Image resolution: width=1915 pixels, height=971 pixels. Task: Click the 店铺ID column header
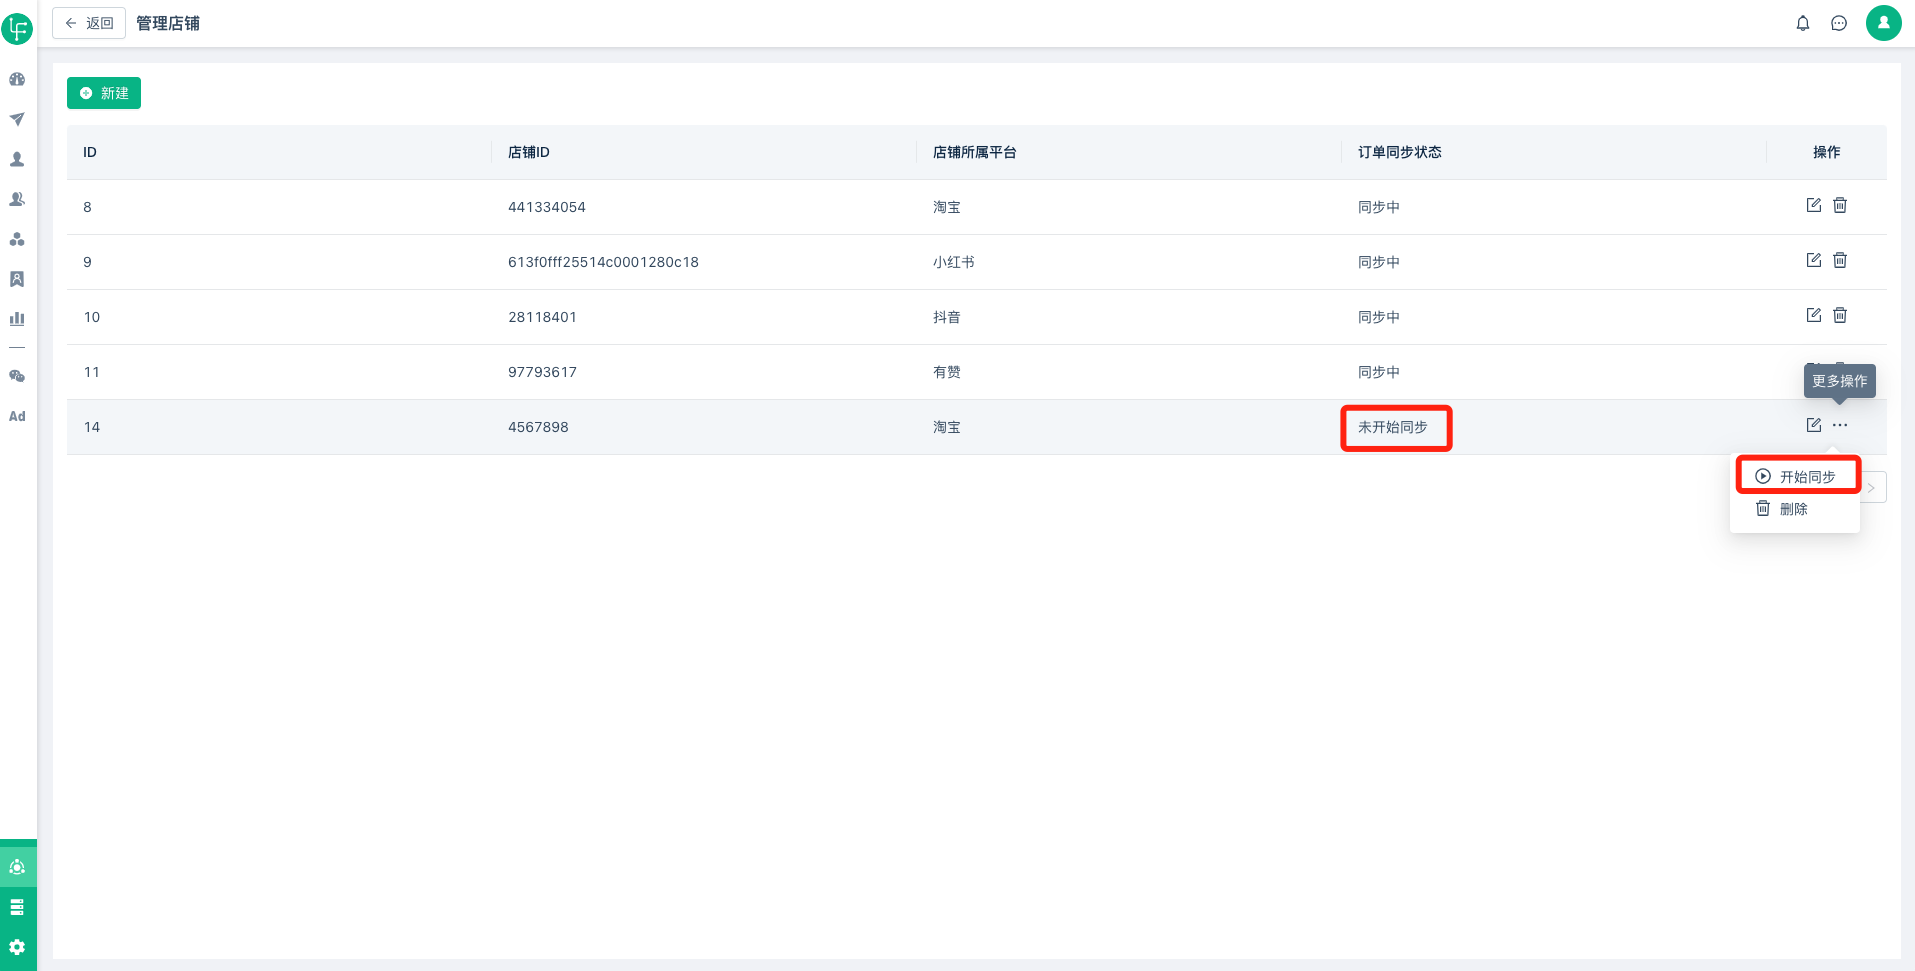(x=529, y=152)
